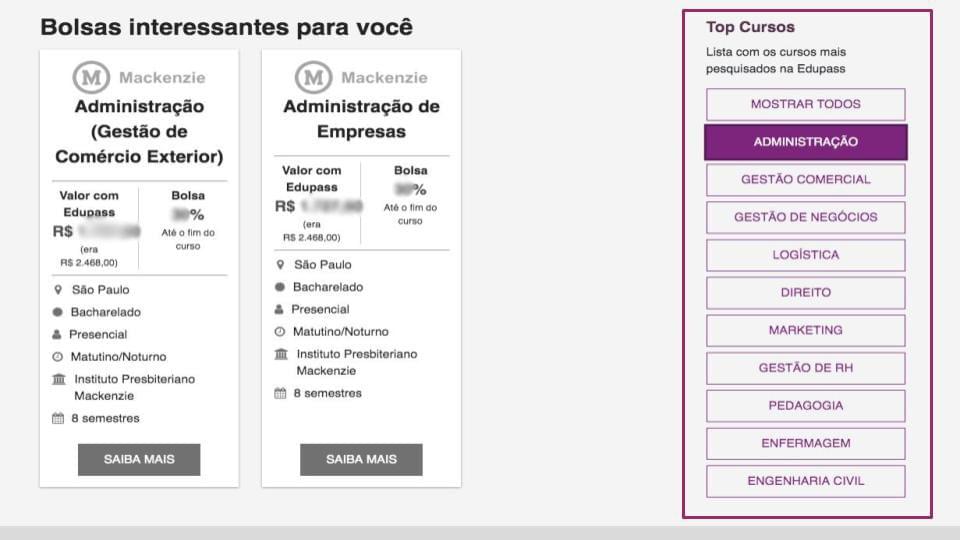Click the institution building icon in first card
This screenshot has width=960, height=540.
coord(59,379)
